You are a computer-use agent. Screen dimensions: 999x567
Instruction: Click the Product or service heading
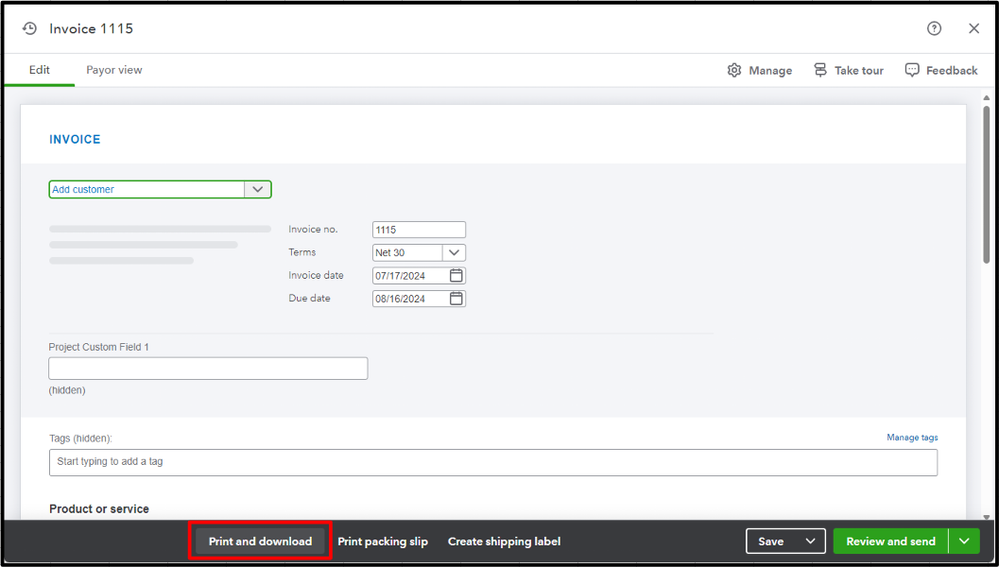99,508
